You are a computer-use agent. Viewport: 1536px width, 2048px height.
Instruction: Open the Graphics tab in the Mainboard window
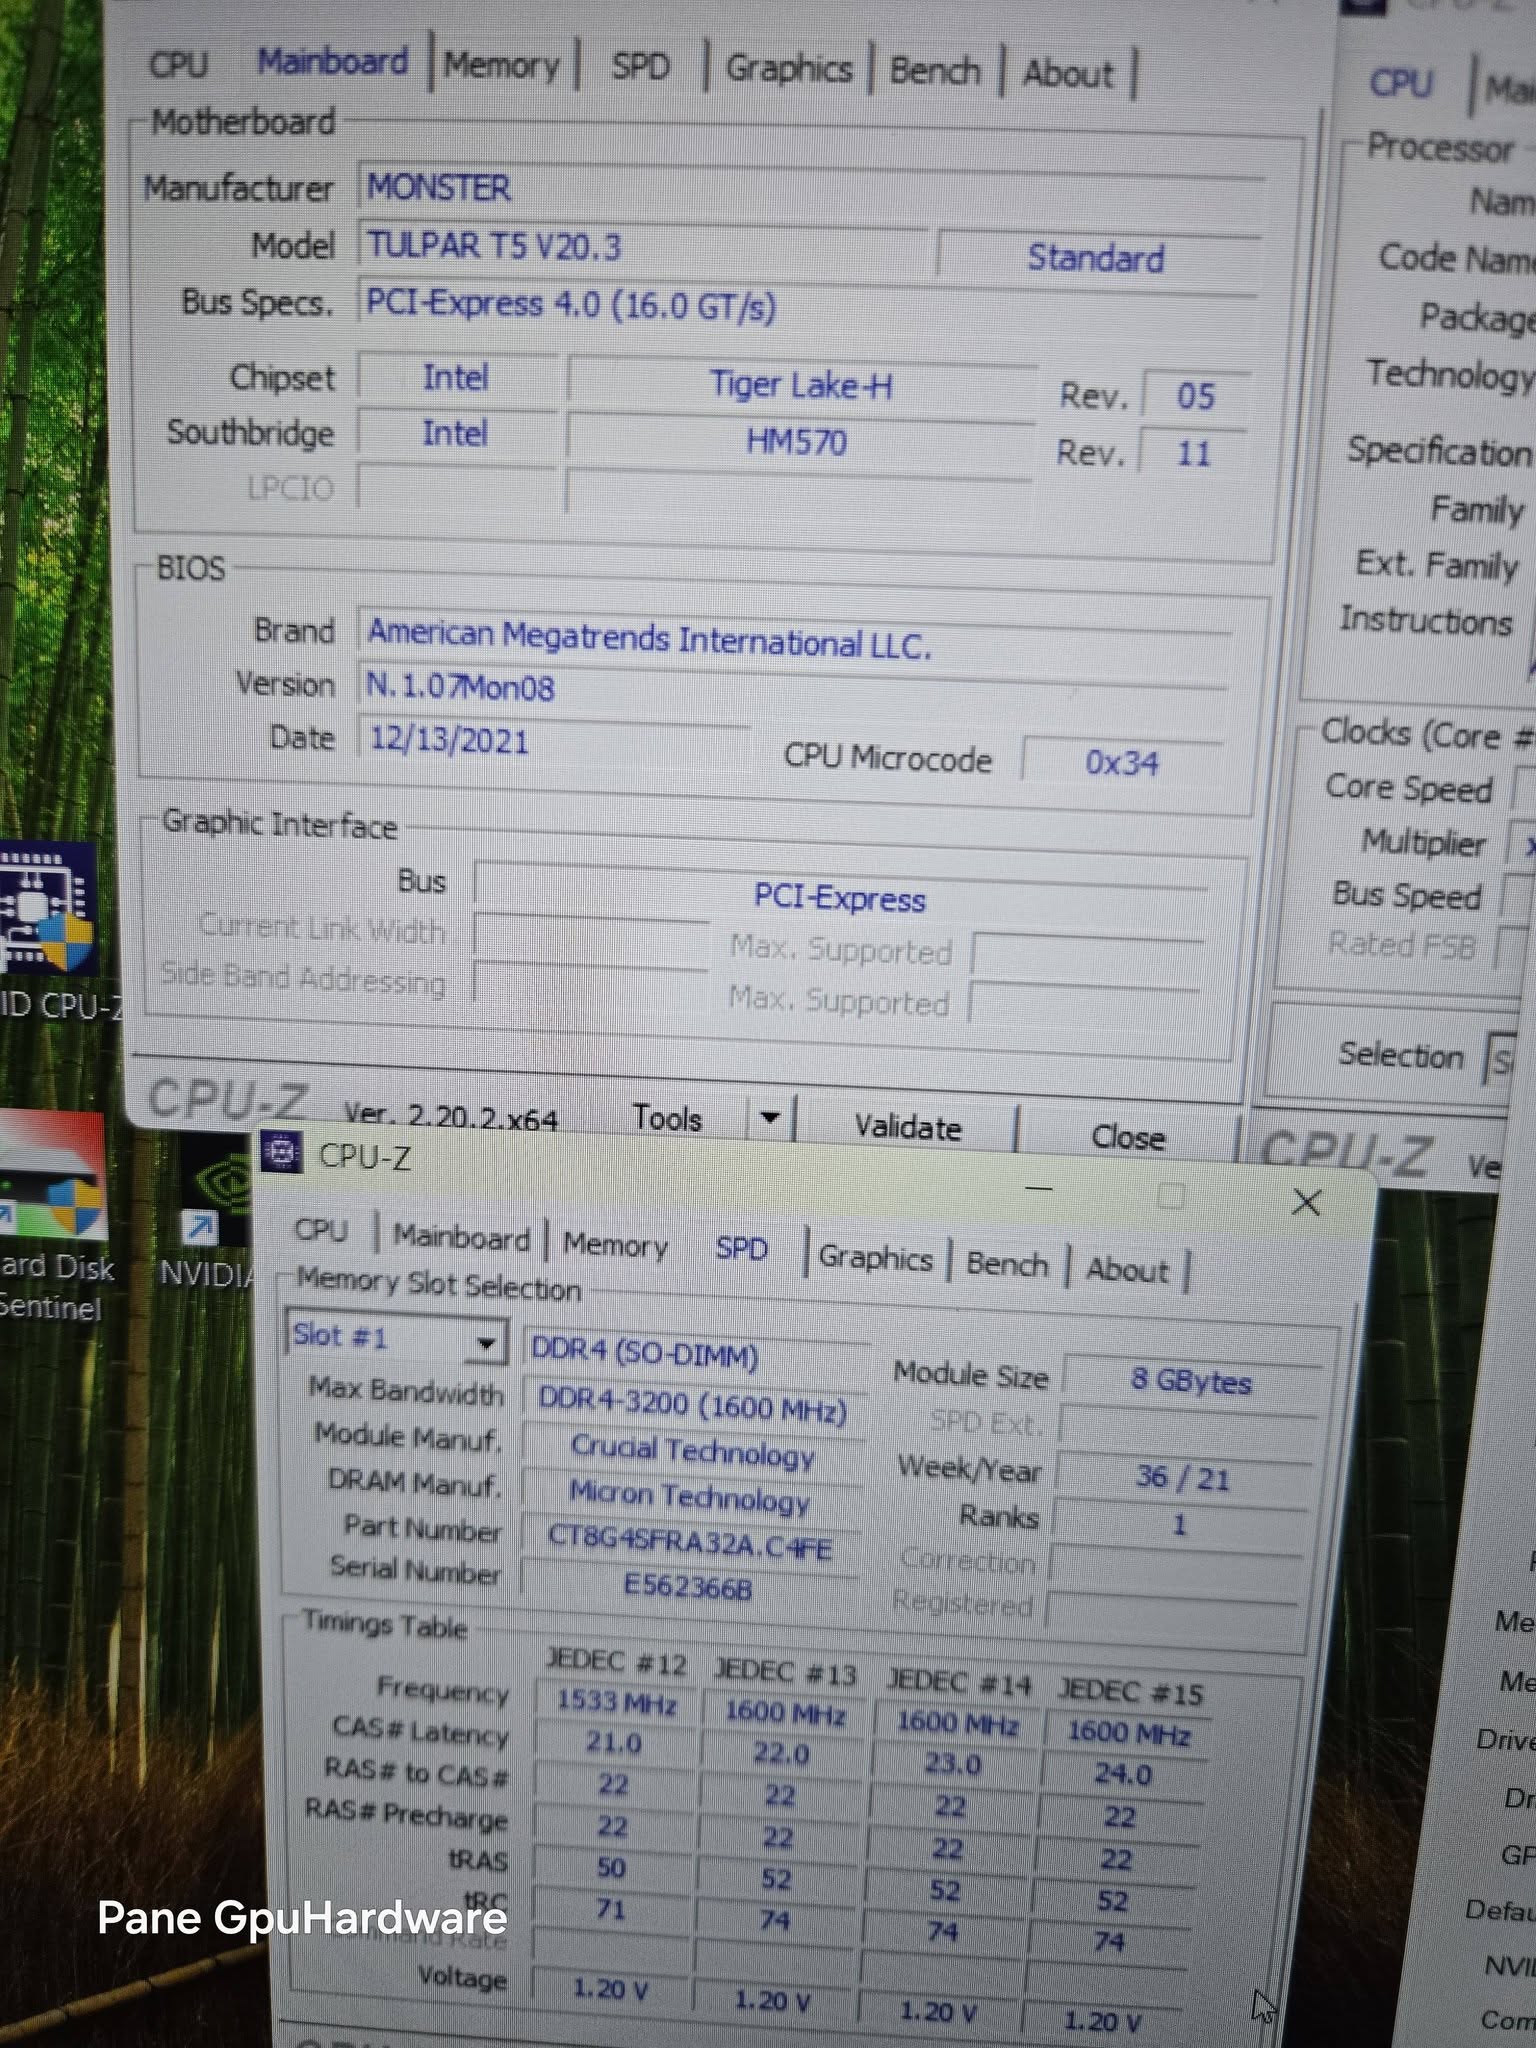tap(789, 70)
